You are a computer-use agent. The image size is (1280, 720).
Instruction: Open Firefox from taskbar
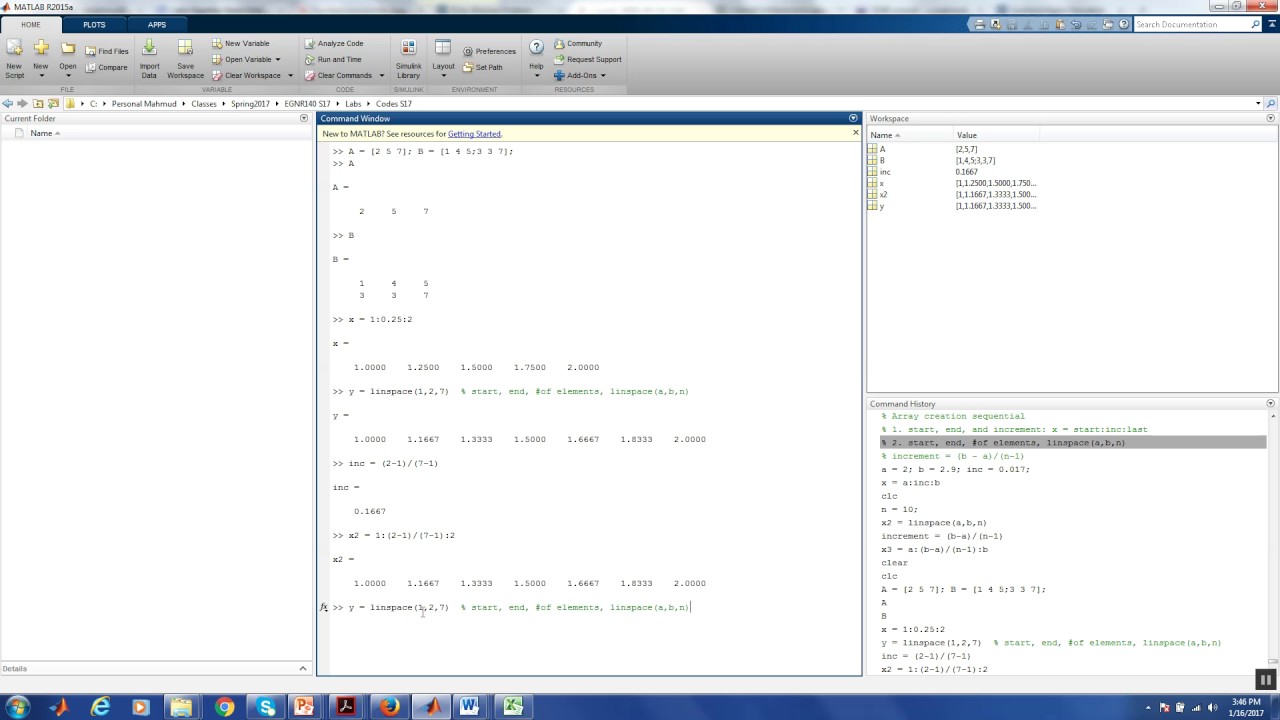(389, 707)
